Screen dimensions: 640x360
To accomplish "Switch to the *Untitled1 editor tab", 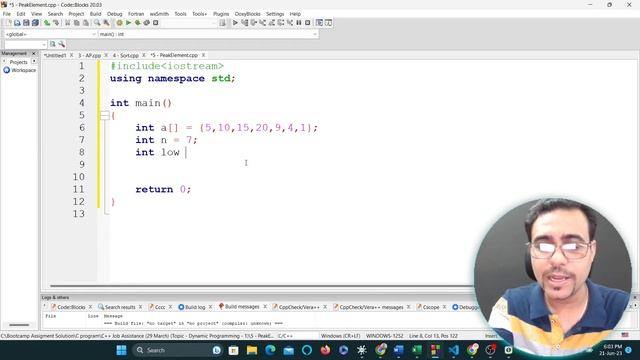I will pos(56,55).
